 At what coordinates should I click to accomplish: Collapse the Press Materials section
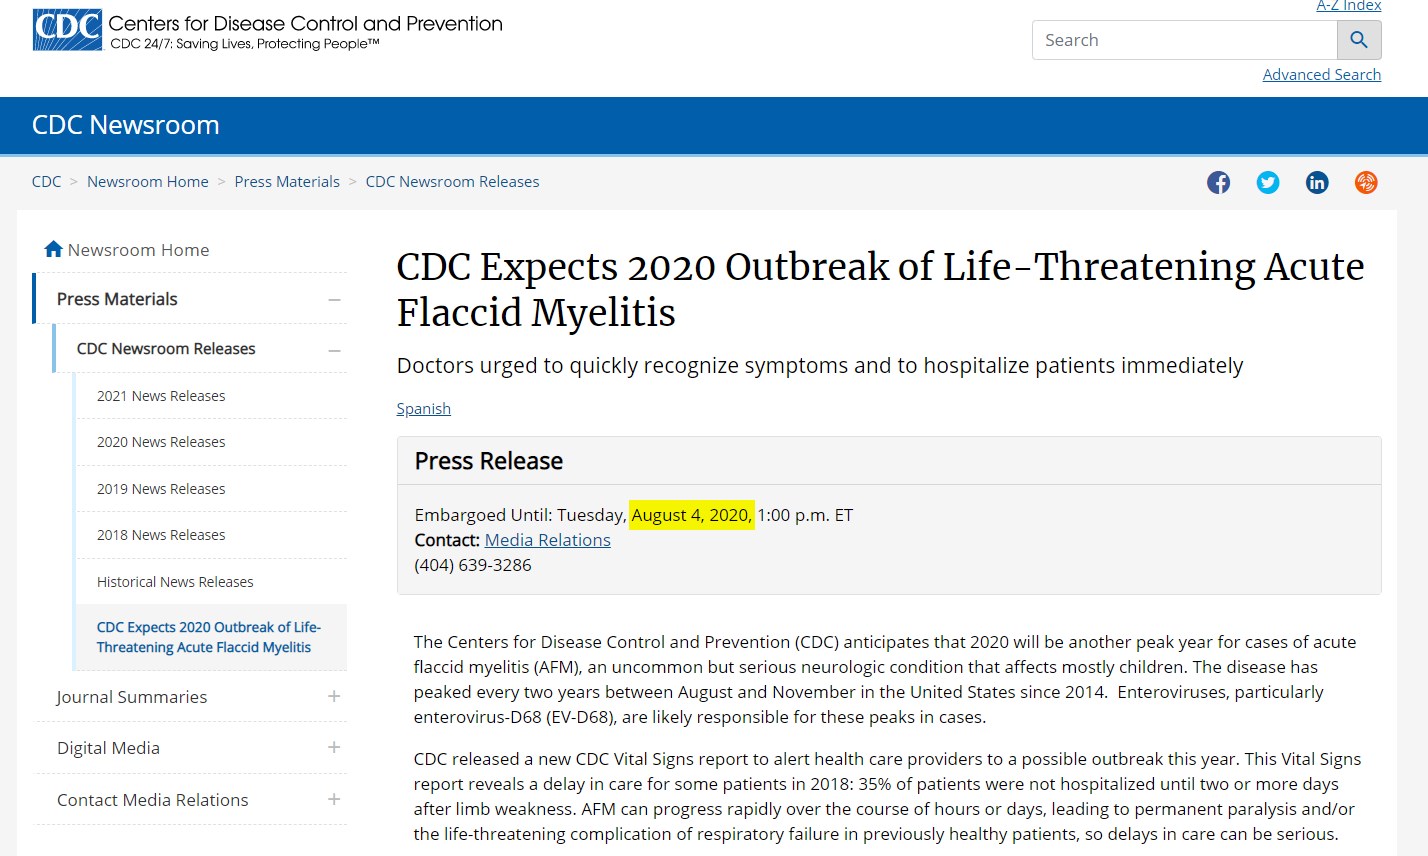click(334, 299)
